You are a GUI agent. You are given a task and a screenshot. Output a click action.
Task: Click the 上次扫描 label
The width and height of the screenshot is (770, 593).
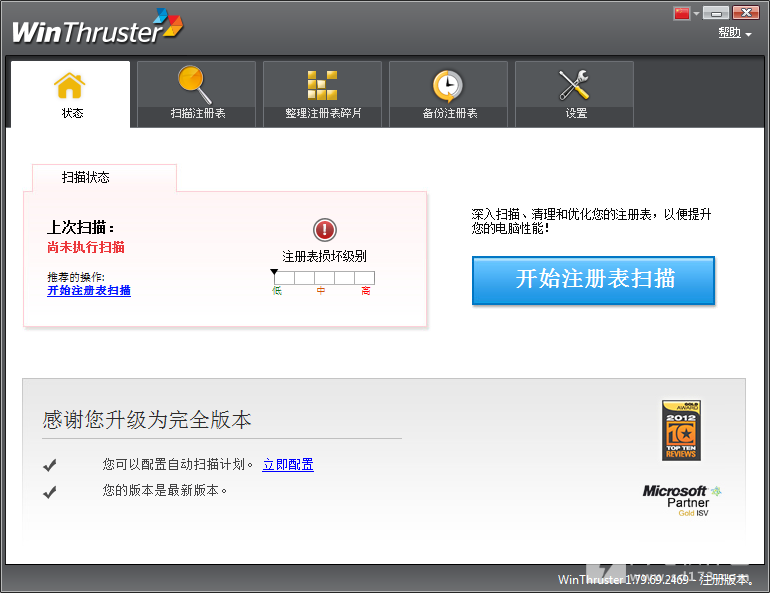click(81, 227)
